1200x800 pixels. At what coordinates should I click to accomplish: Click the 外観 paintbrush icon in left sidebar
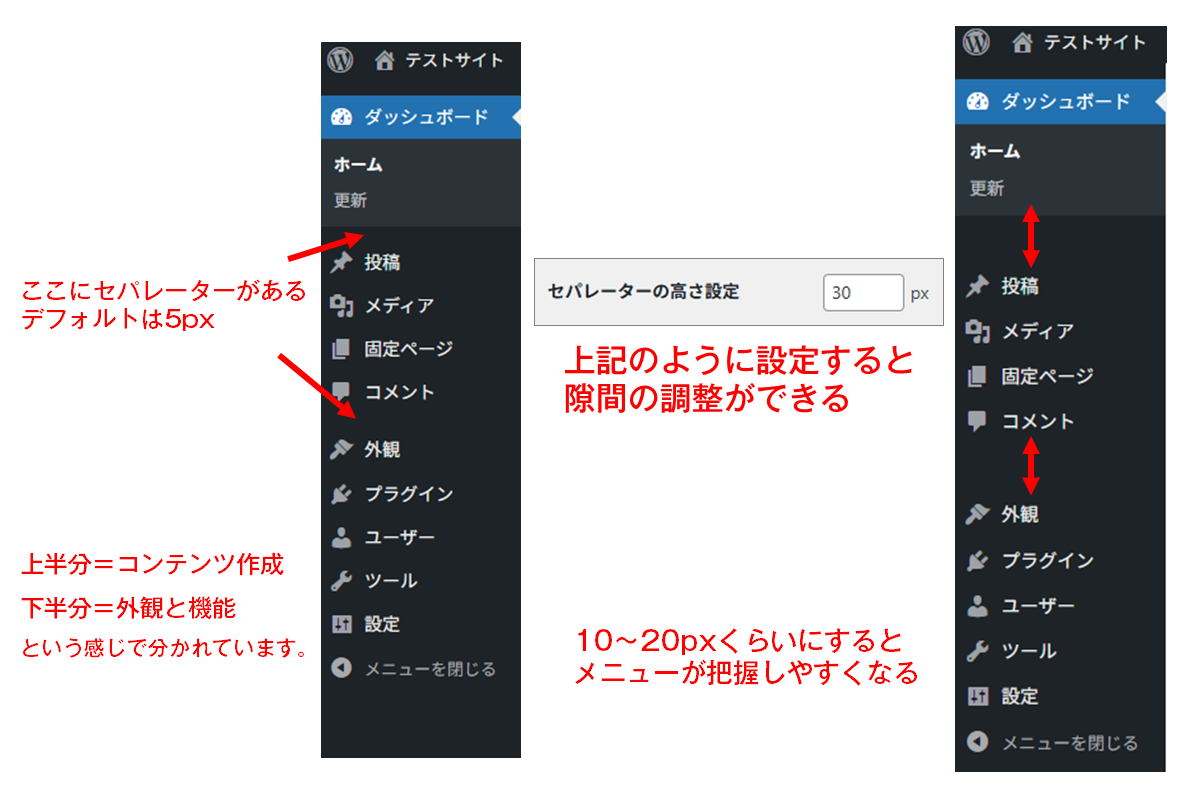(x=341, y=450)
